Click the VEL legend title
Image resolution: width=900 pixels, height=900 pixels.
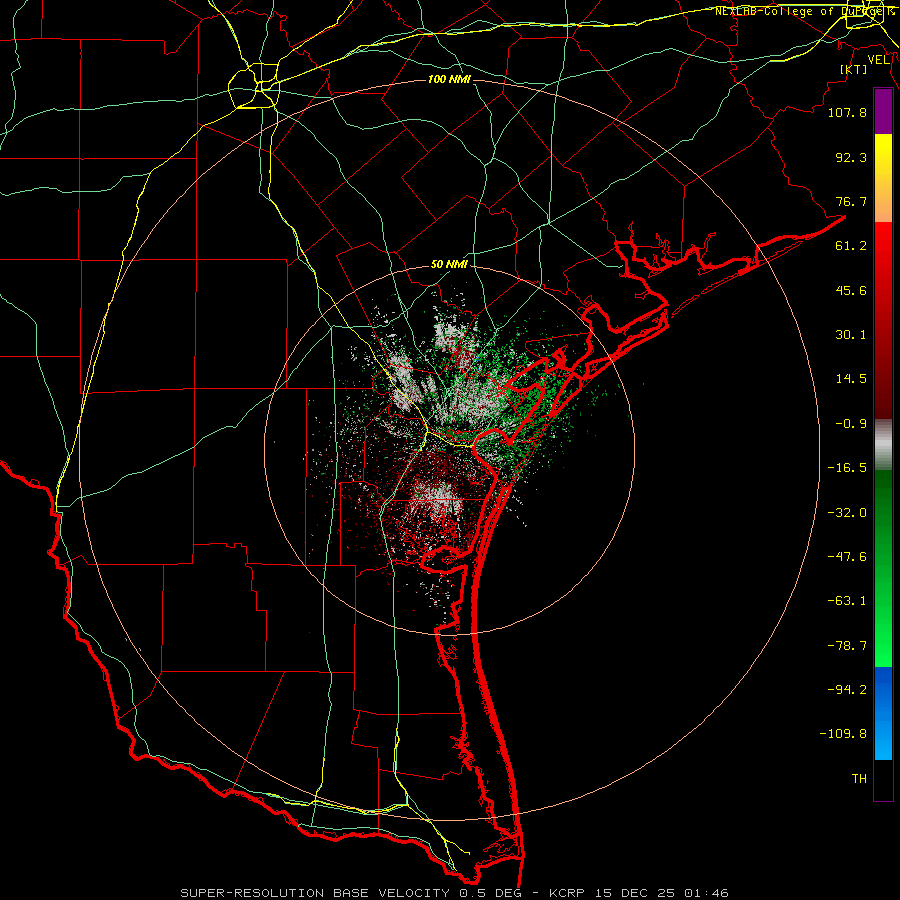(x=878, y=60)
